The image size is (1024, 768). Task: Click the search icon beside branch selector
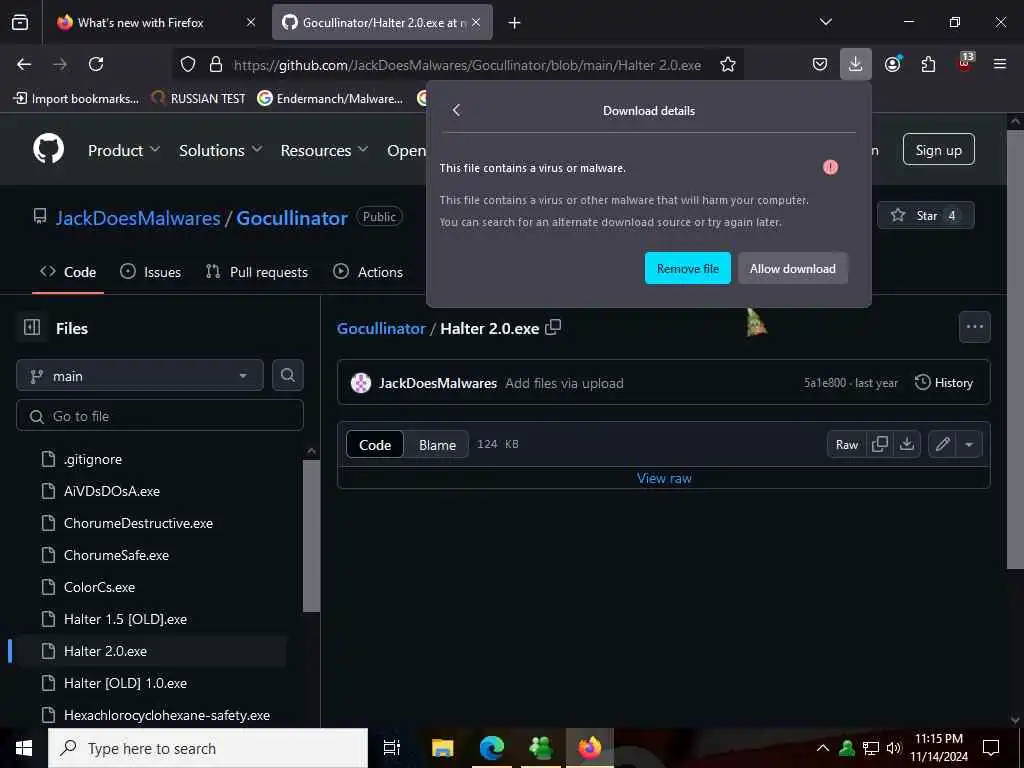tap(287, 376)
